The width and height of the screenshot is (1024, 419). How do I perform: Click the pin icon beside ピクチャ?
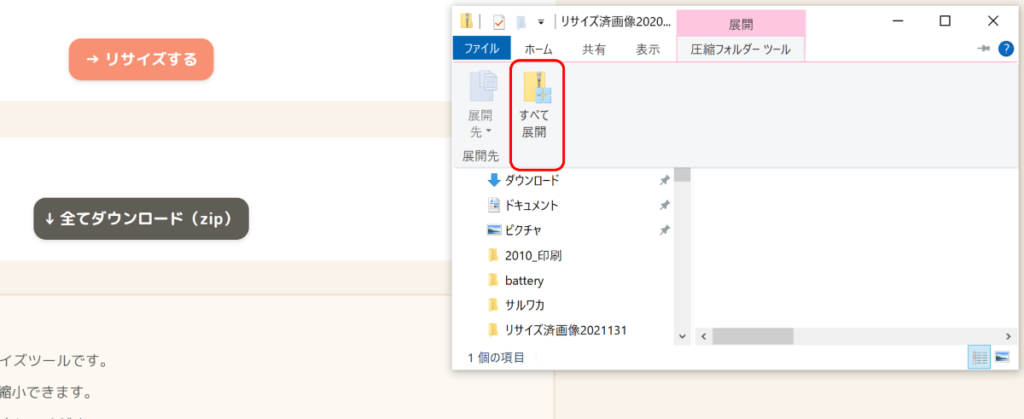[x=664, y=230]
